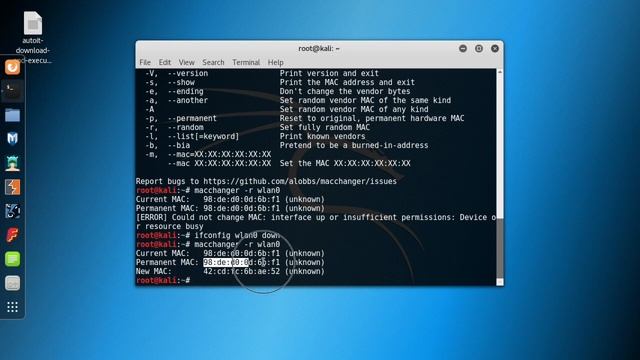Click scrollbar down arrow in terminal
Screen dimensions: 640x360
tap(500, 282)
